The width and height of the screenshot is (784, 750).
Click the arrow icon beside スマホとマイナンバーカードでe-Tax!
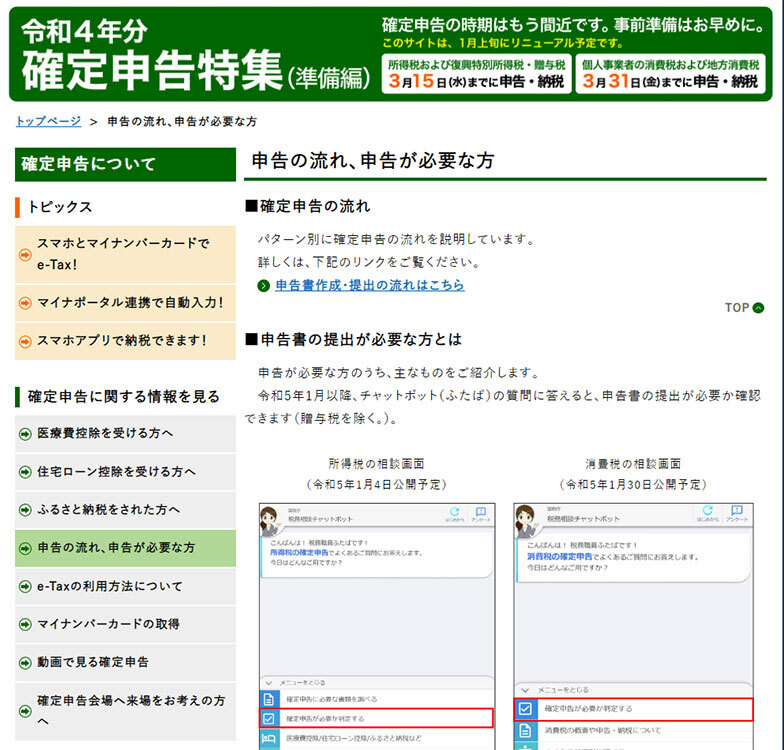tap(26, 254)
